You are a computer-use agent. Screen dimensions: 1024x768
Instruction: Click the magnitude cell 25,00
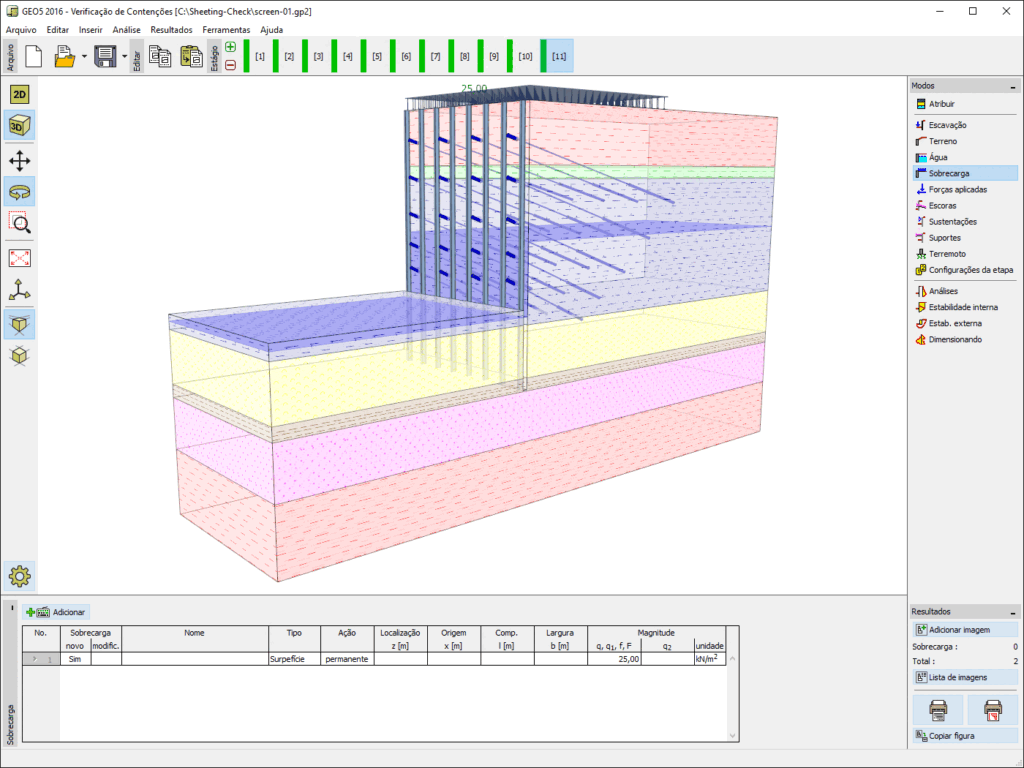pyautogui.click(x=615, y=660)
